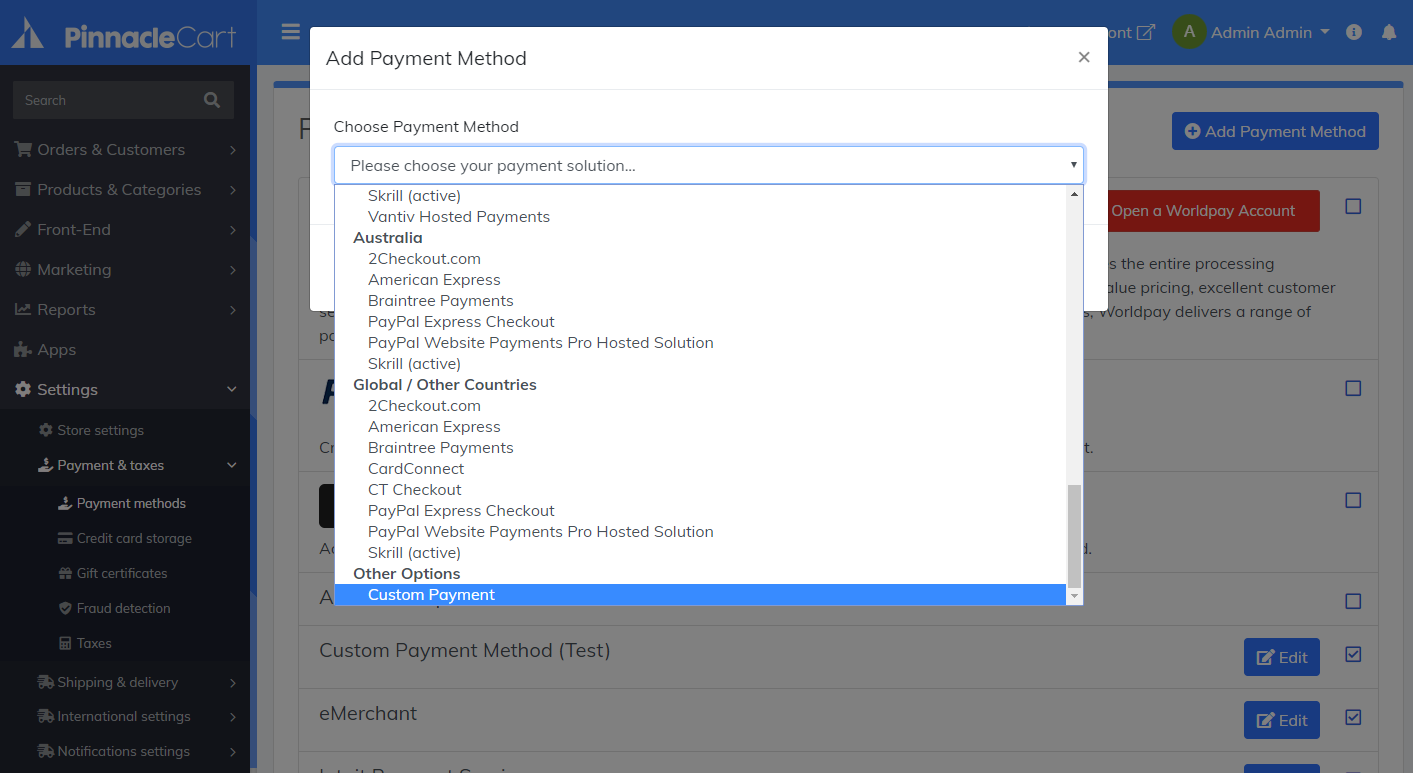Click the hamburger menu icon in the header
Screen dimensions: 1413x773
pyautogui.click(x=290, y=32)
